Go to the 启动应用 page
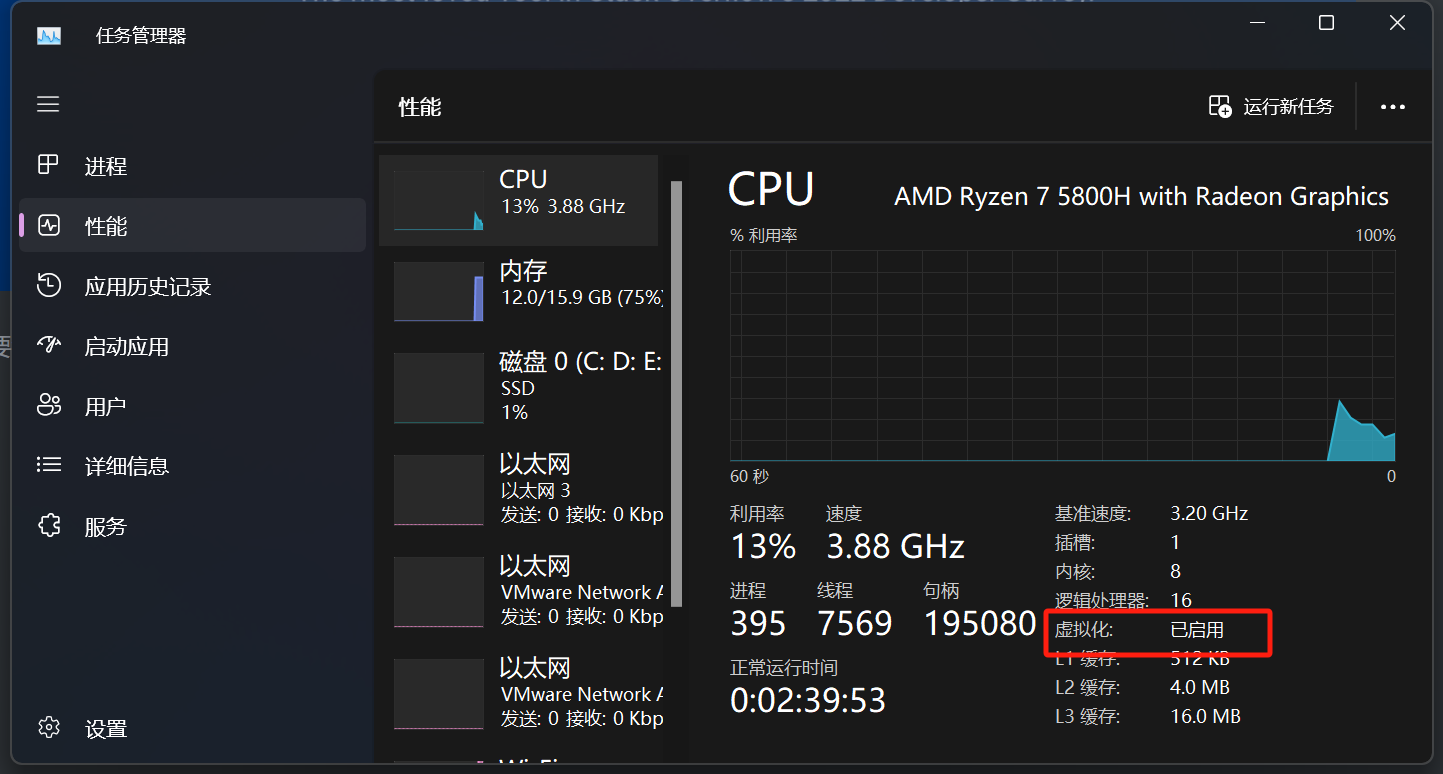 (127, 347)
